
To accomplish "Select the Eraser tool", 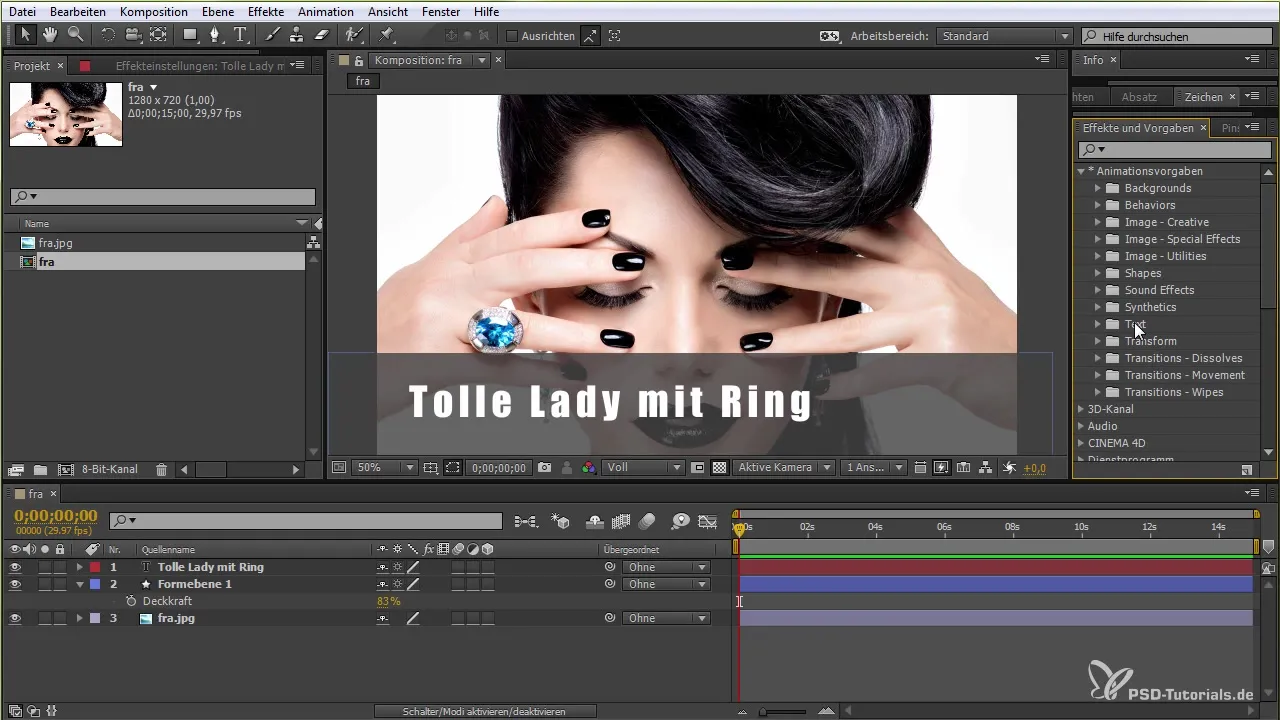I will point(322,35).
